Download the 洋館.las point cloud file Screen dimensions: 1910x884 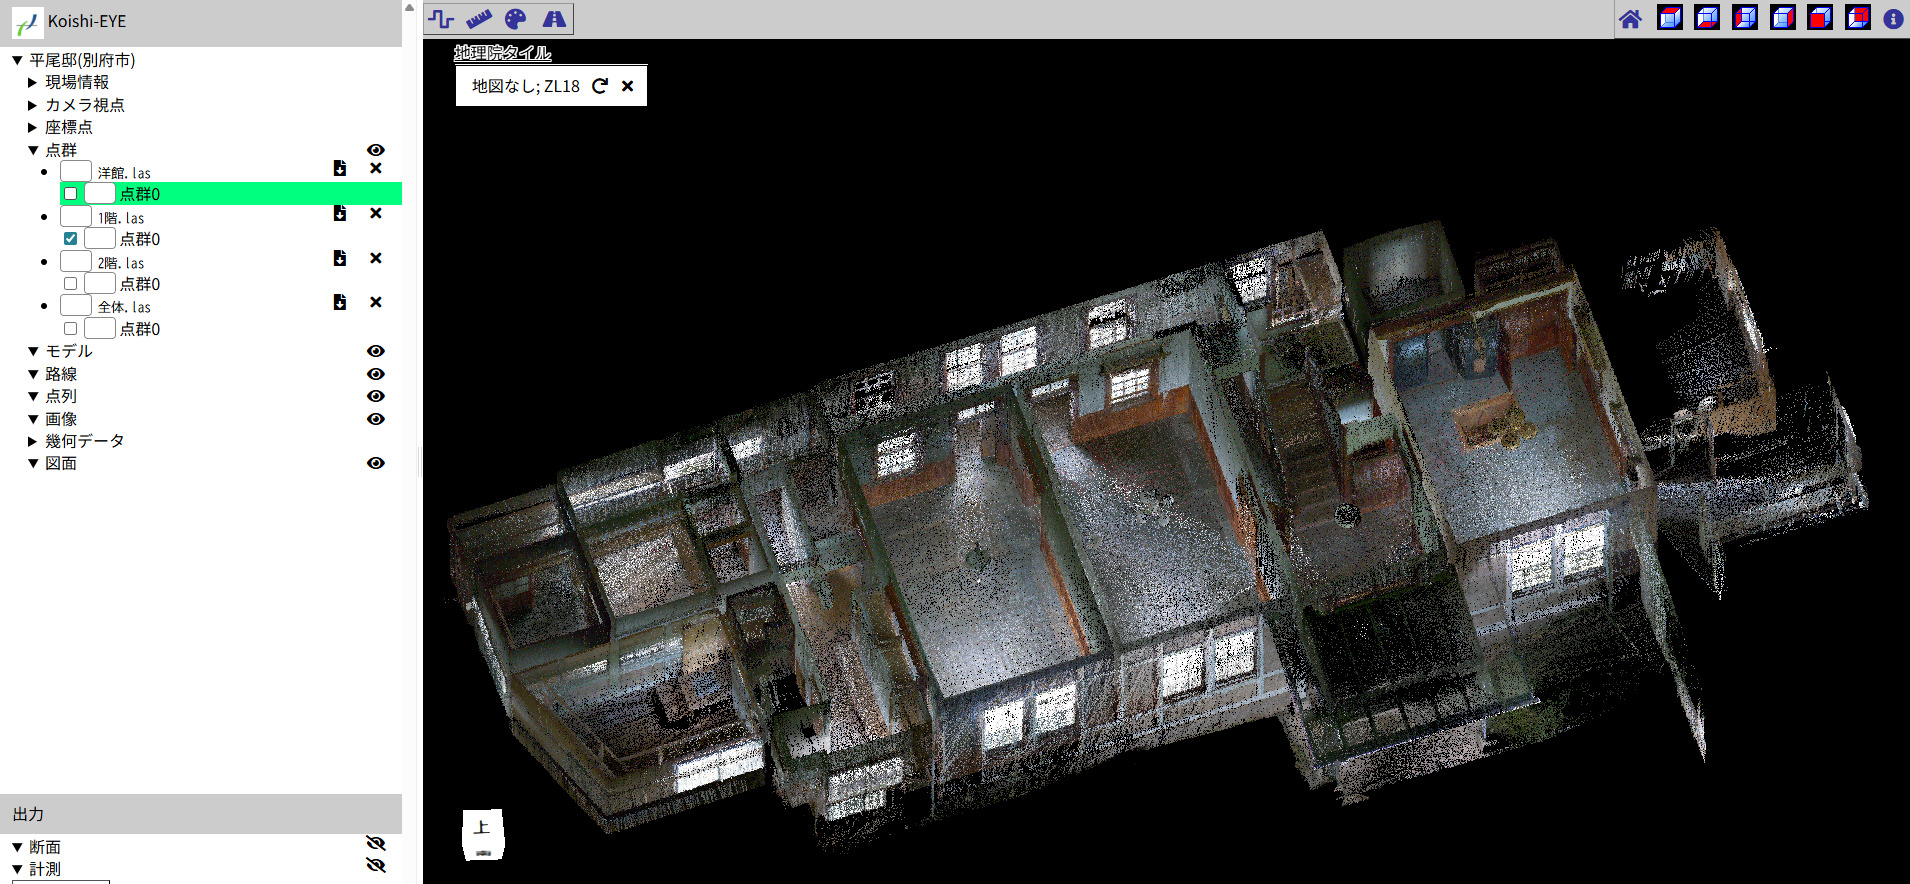tap(340, 169)
